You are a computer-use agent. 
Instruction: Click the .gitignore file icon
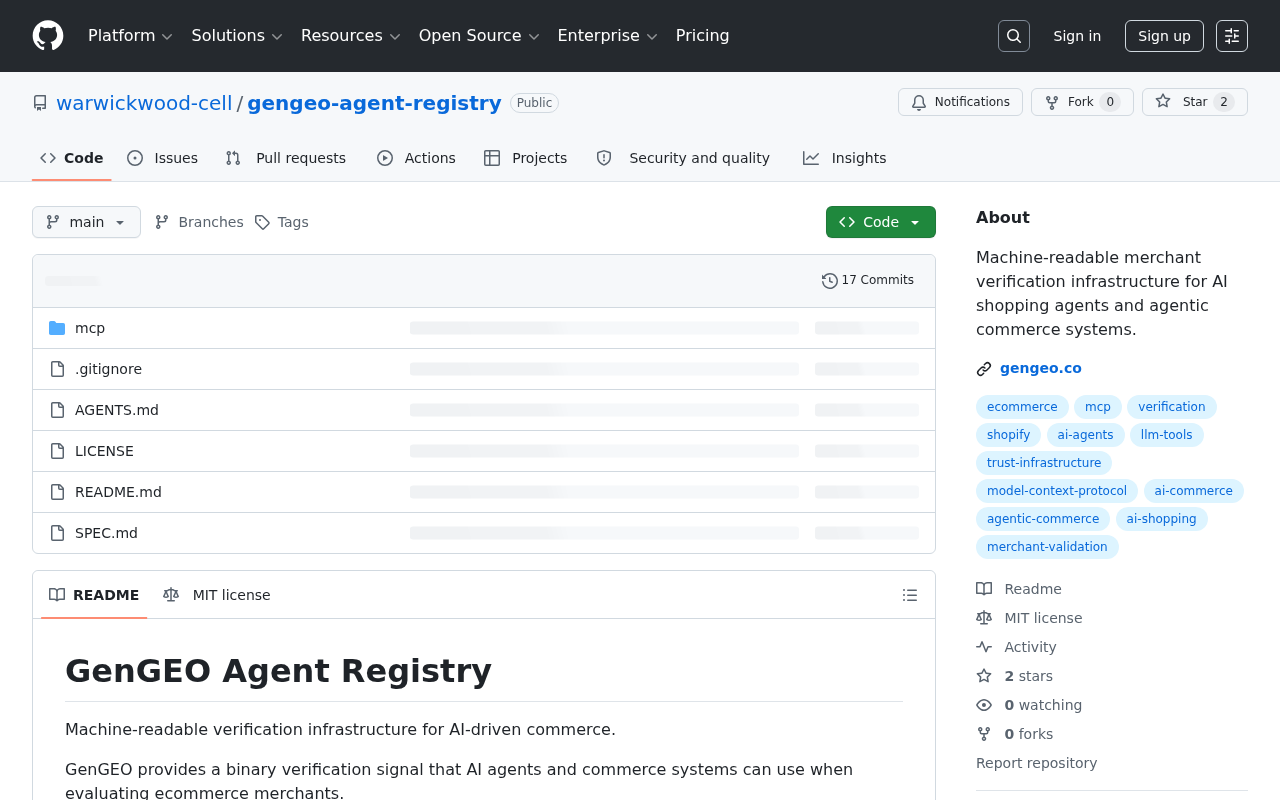tap(57, 369)
